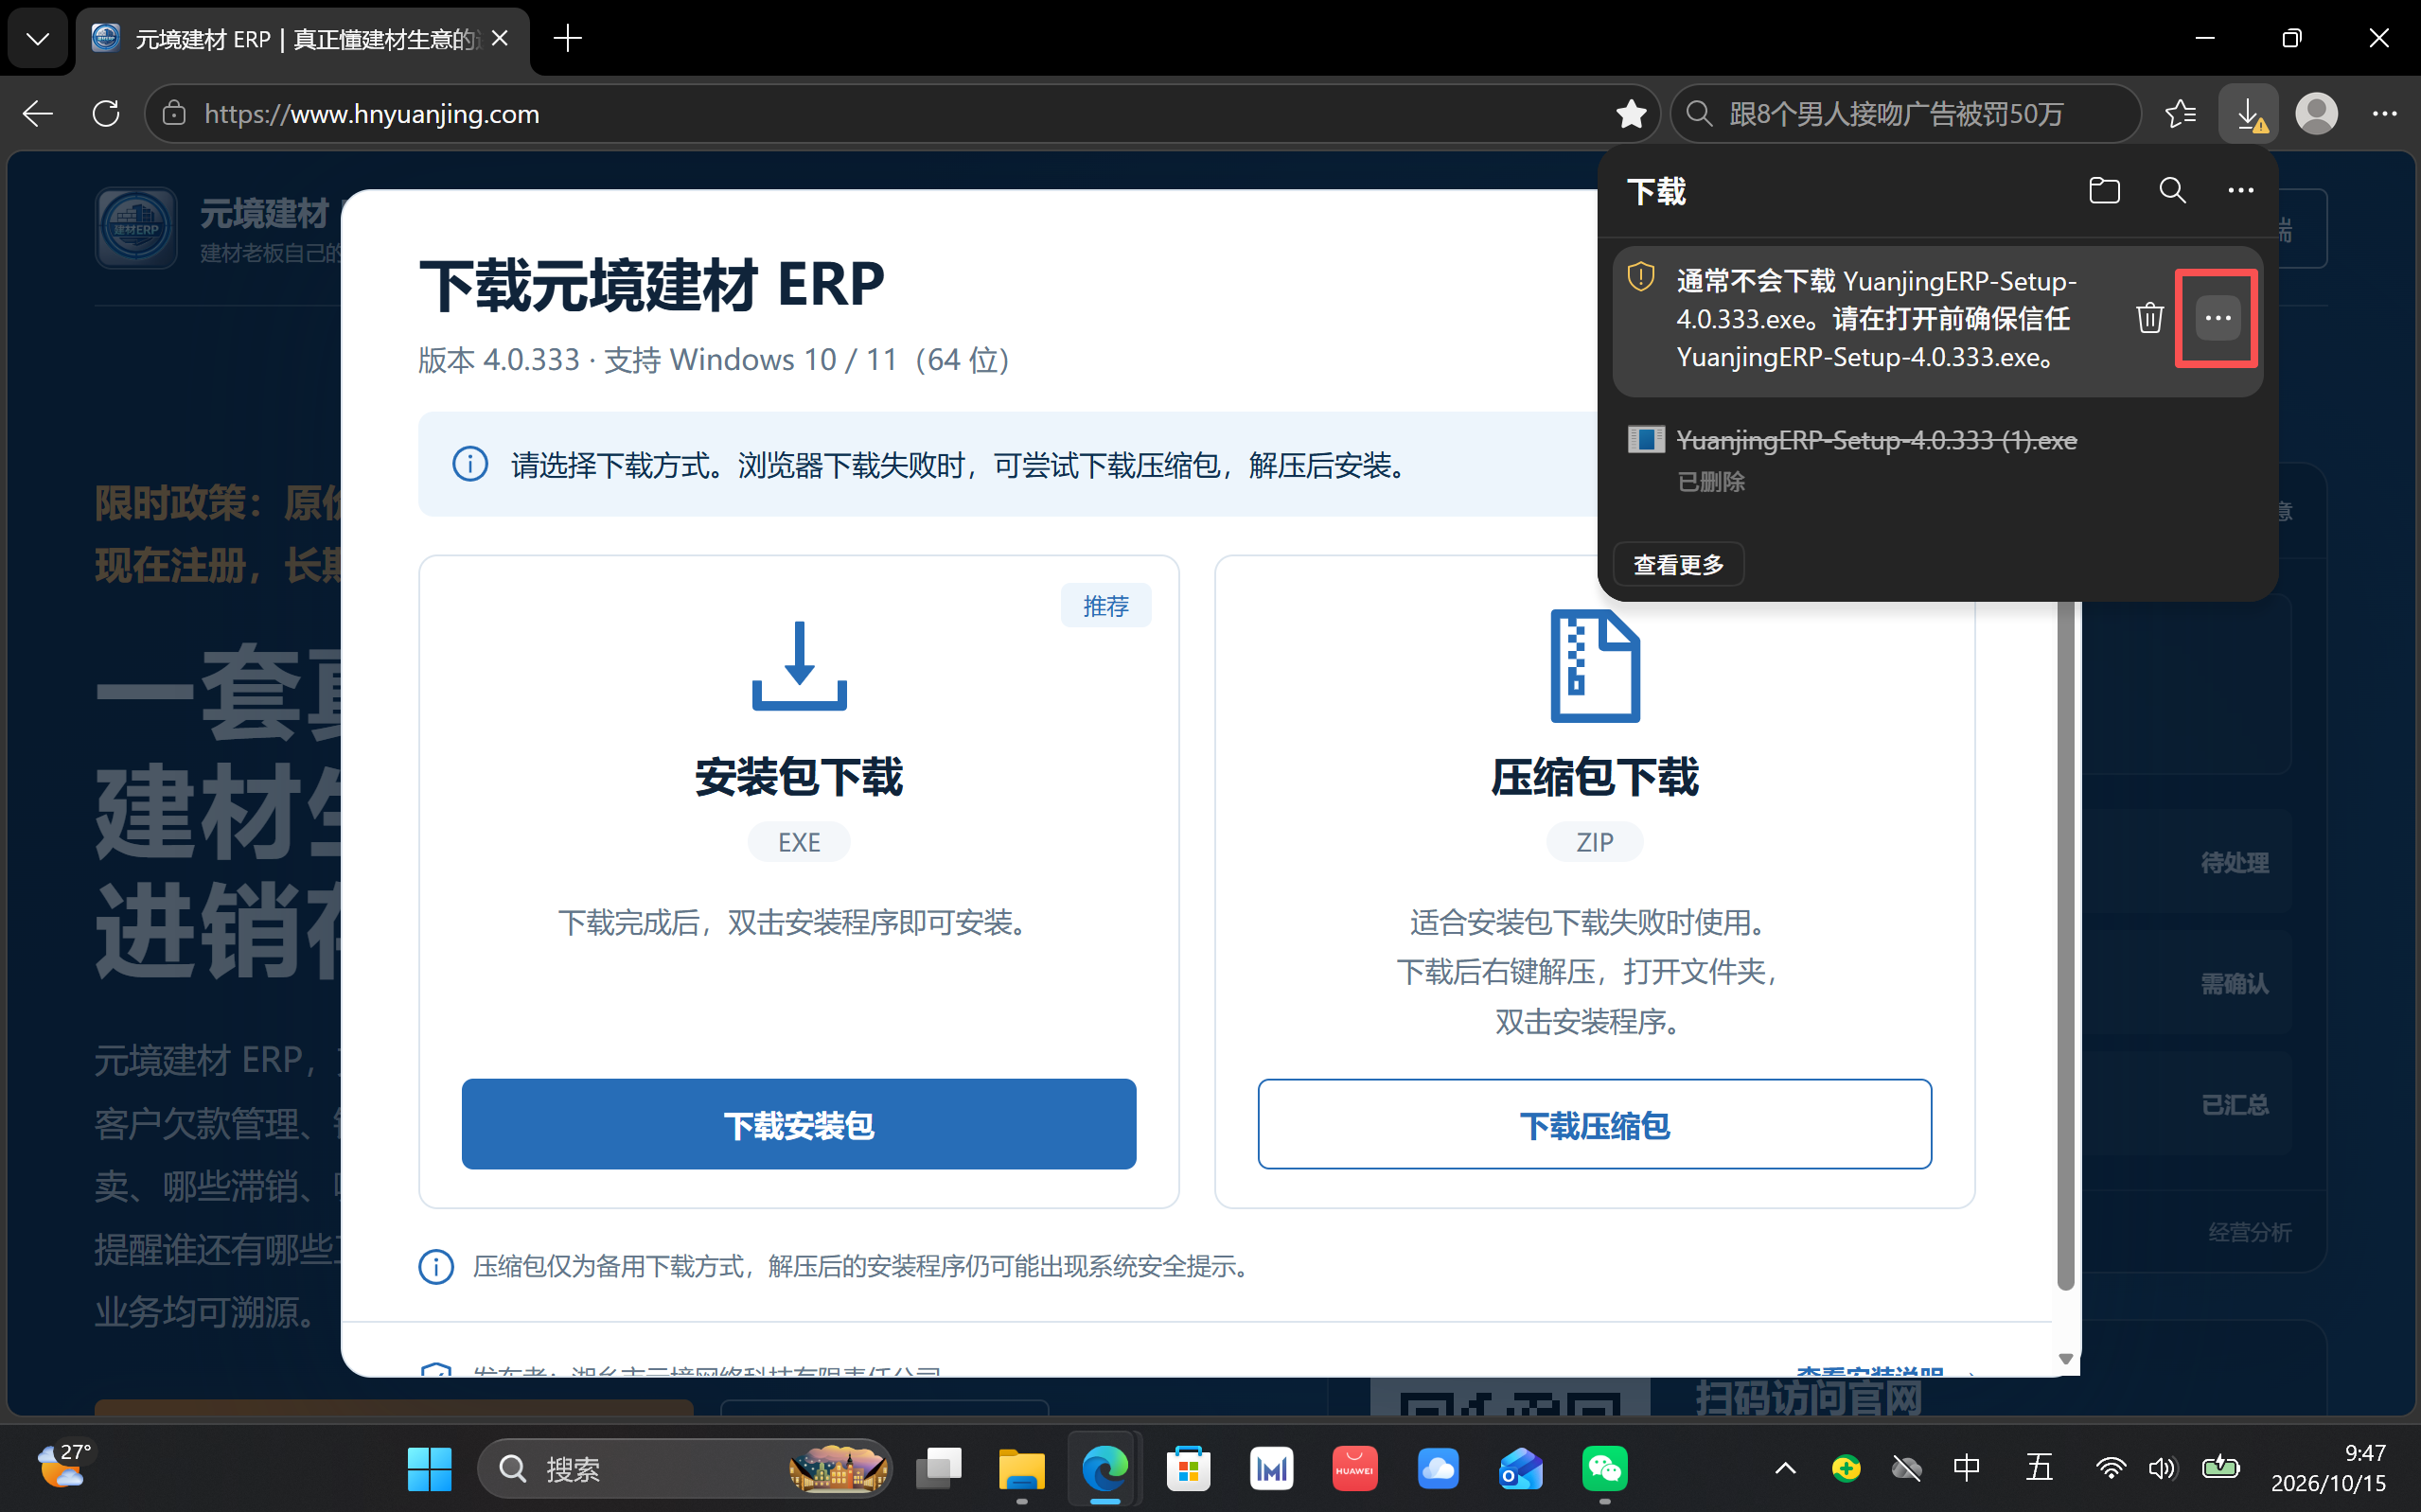The width and height of the screenshot is (2421, 1512).
Task: Open Microsoft Store from the taskbar
Action: pos(1188,1469)
